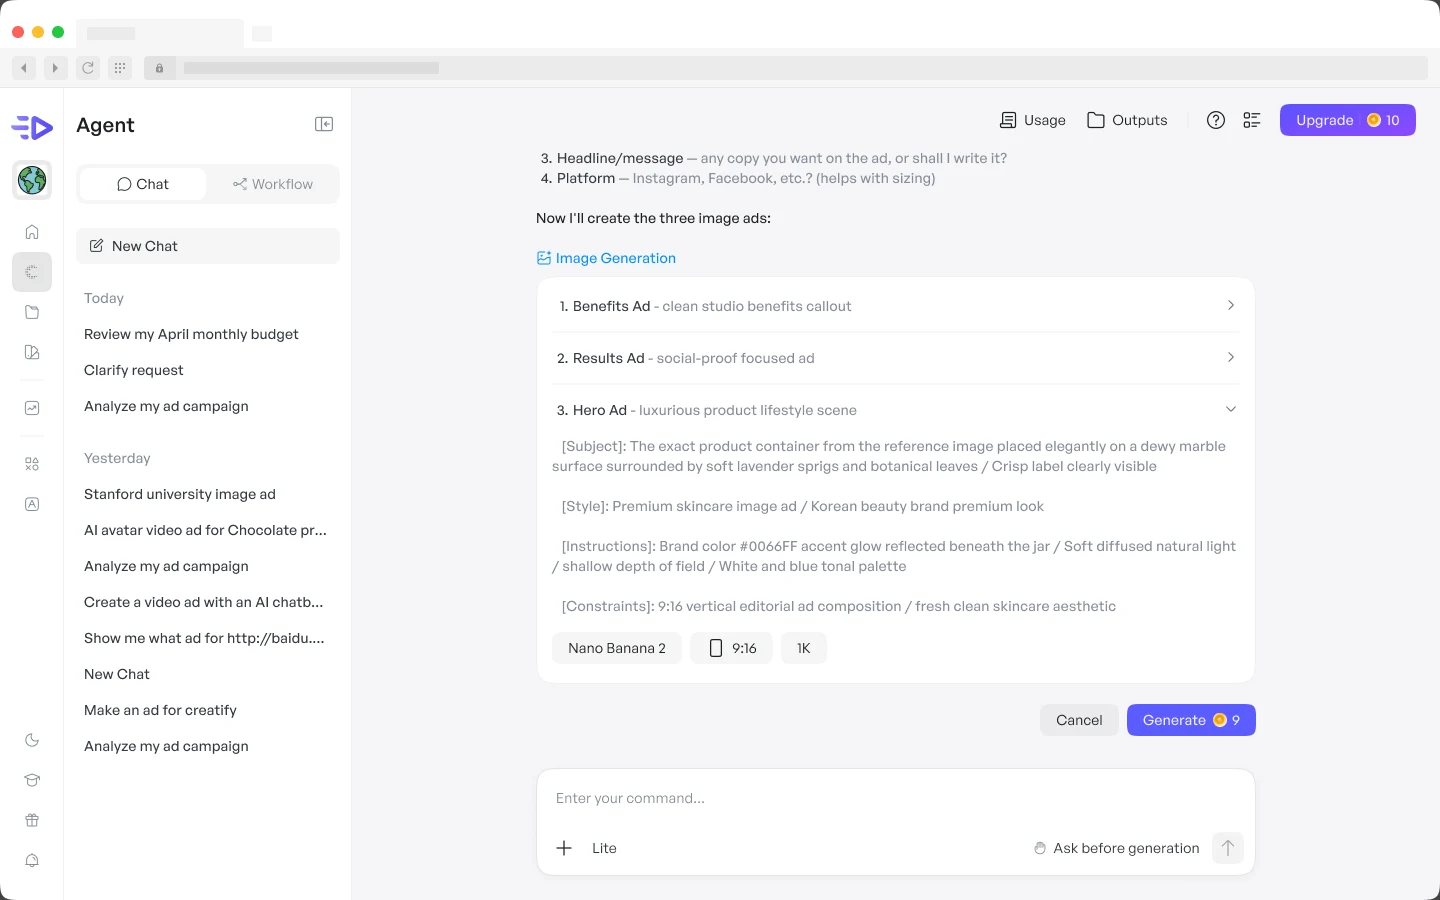Open the task list icon beside help
The height and width of the screenshot is (900, 1440).
click(x=1252, y=120)
